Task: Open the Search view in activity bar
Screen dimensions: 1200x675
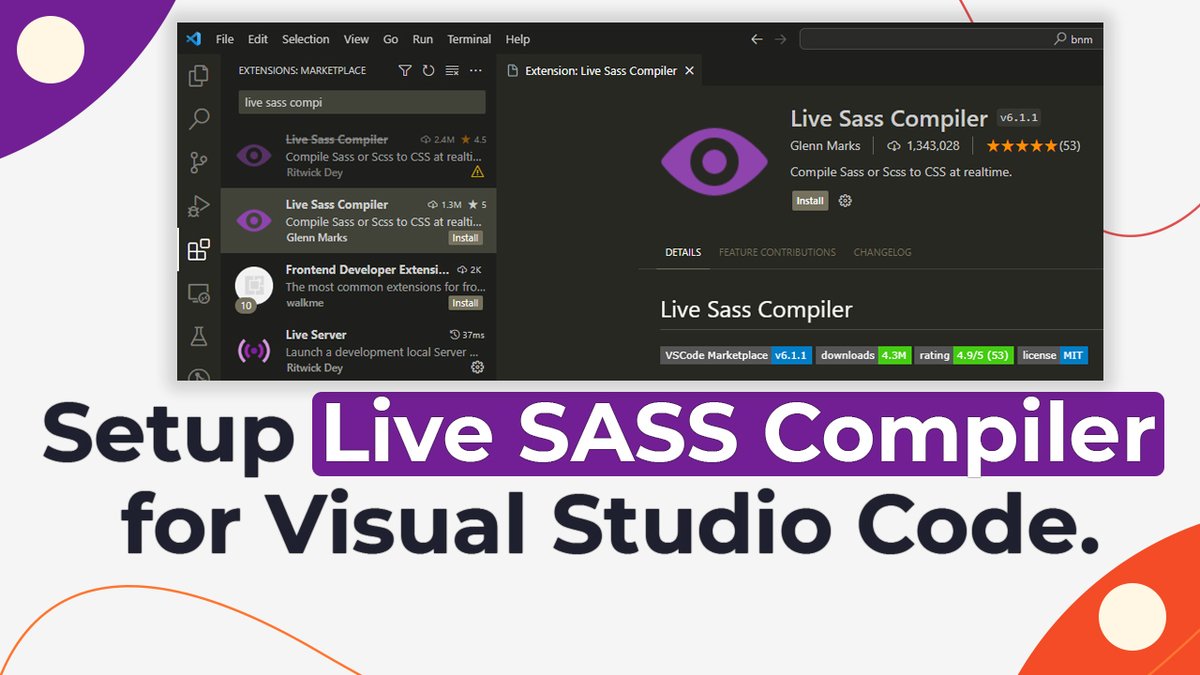Action: (x=199, y=119)
